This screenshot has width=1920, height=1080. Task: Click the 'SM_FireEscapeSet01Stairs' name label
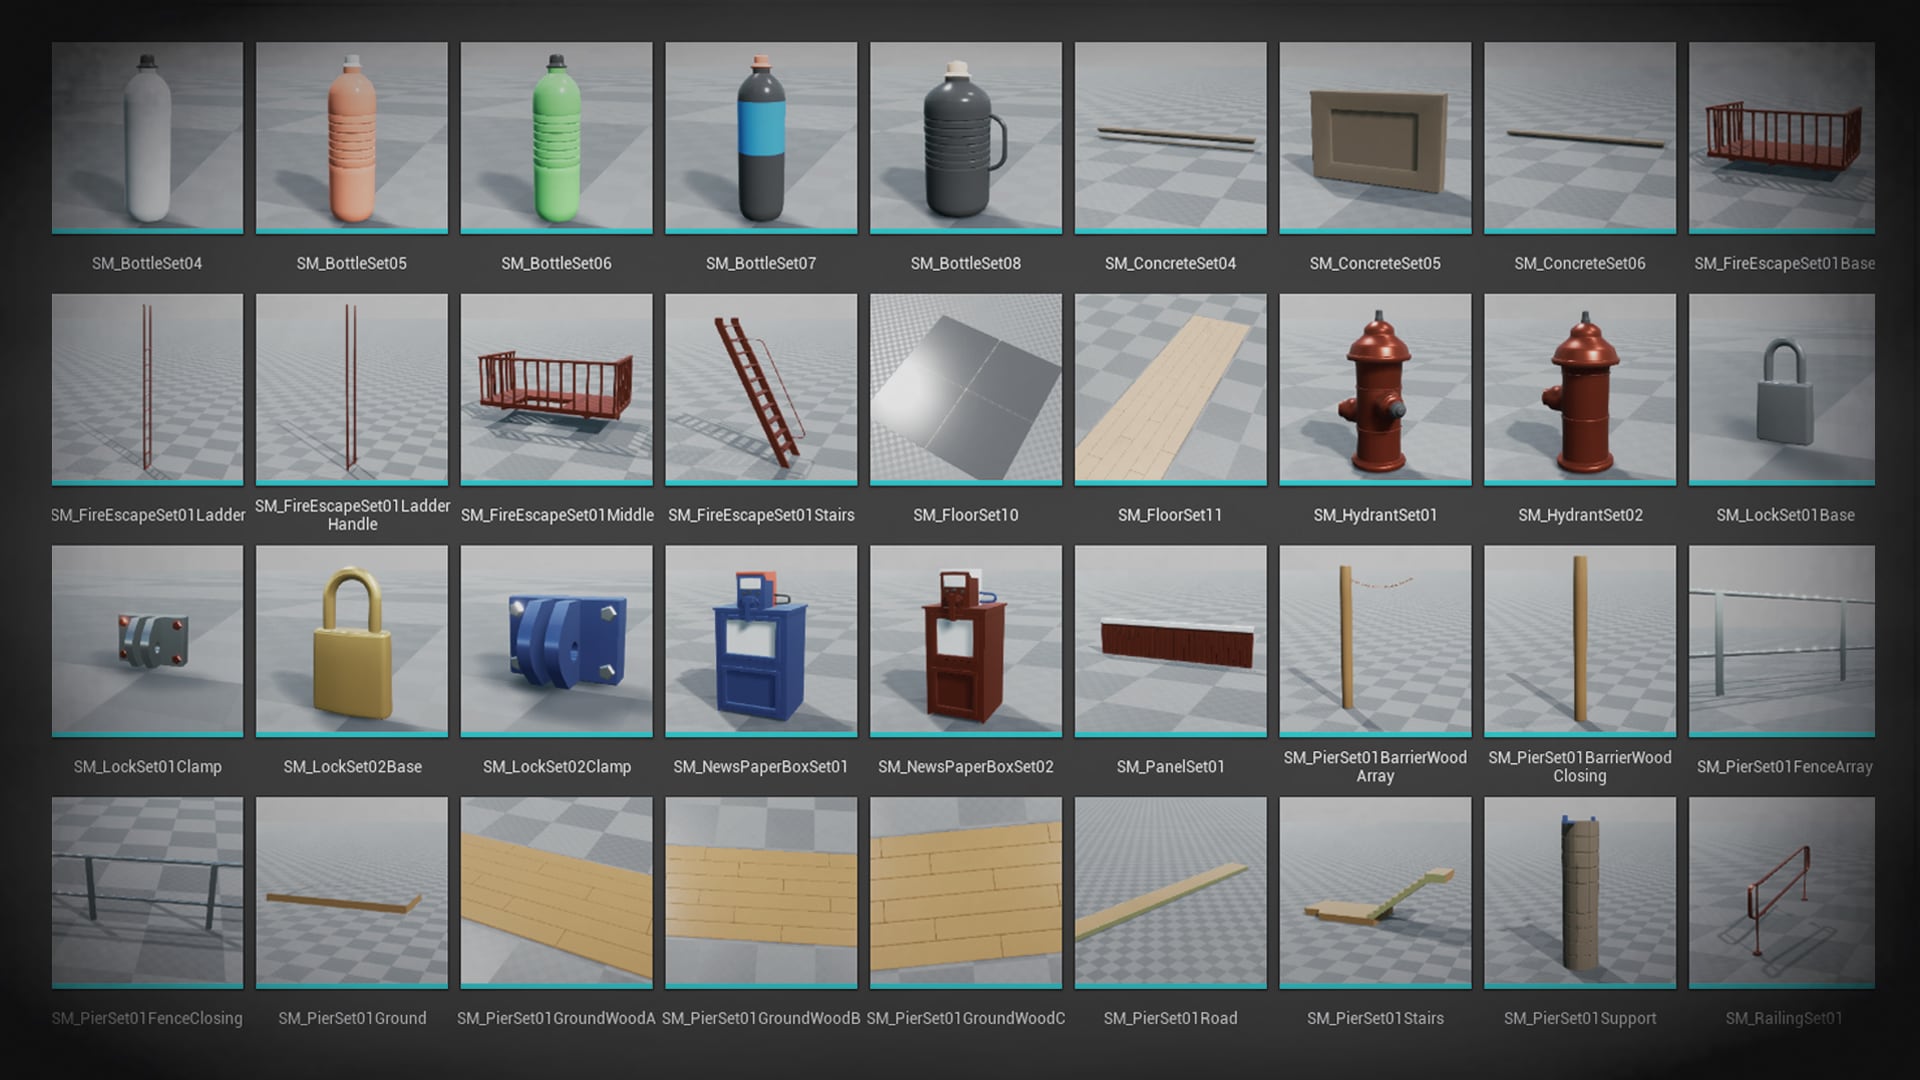click(761, 515)
